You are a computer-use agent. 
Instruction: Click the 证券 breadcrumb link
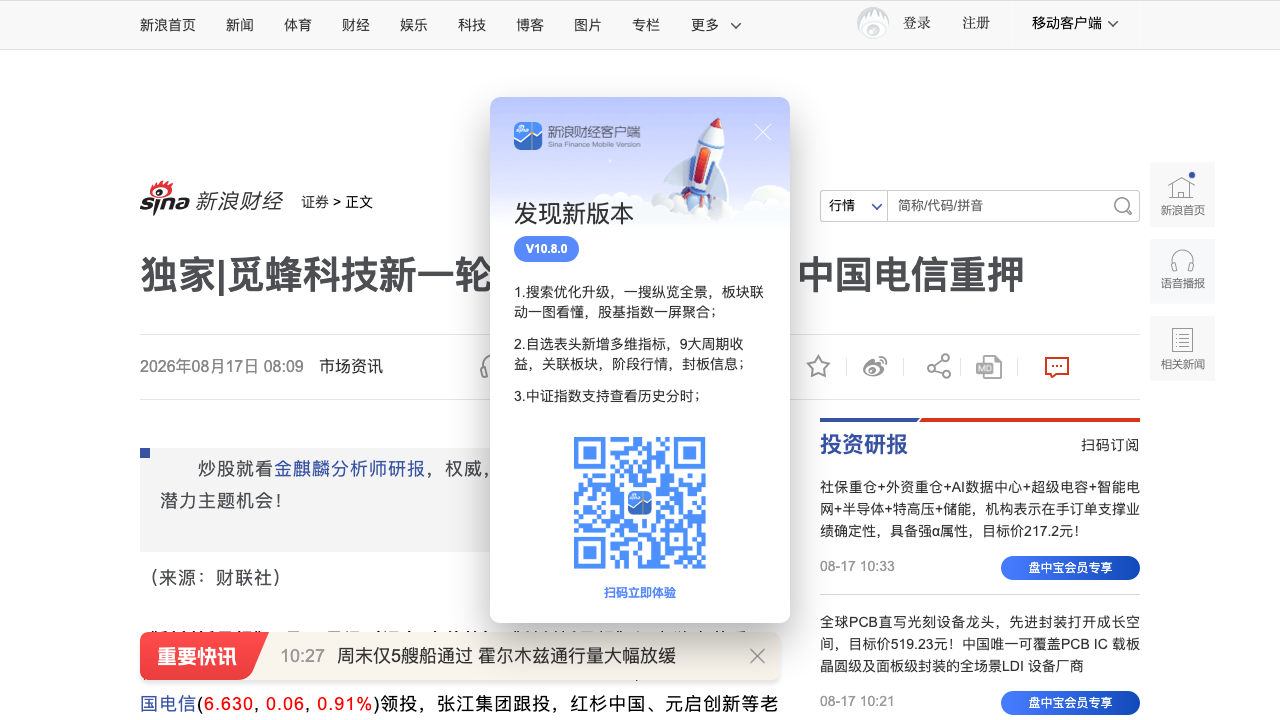point(315,202)
